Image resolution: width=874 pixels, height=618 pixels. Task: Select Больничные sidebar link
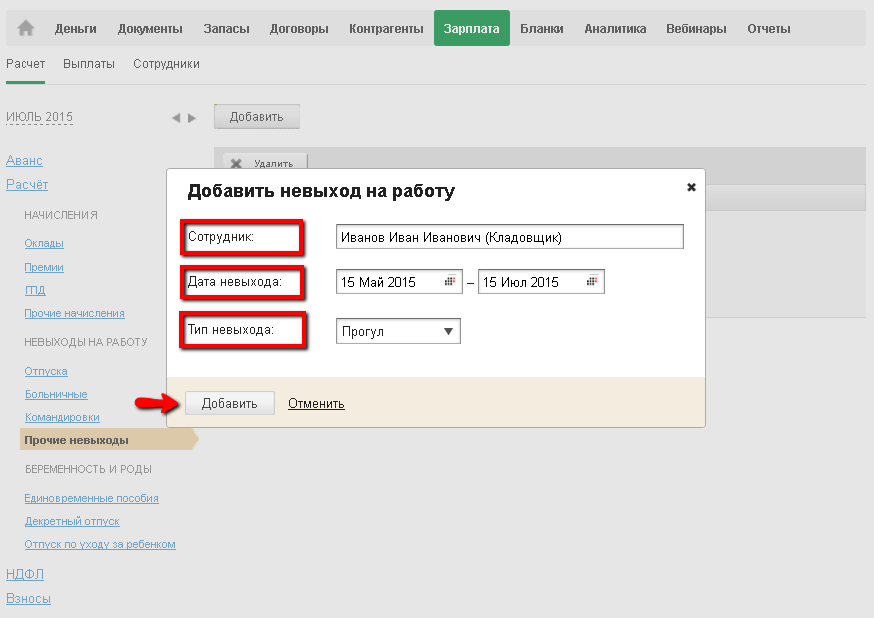tap(56, 394)
